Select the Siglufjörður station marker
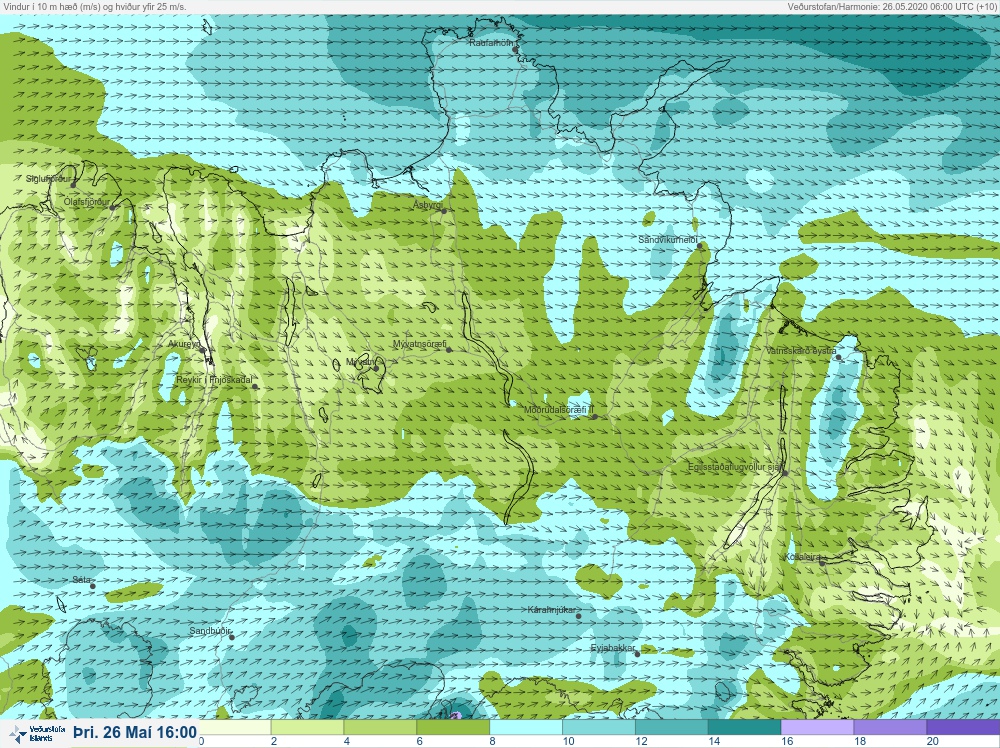 point(73,185)
